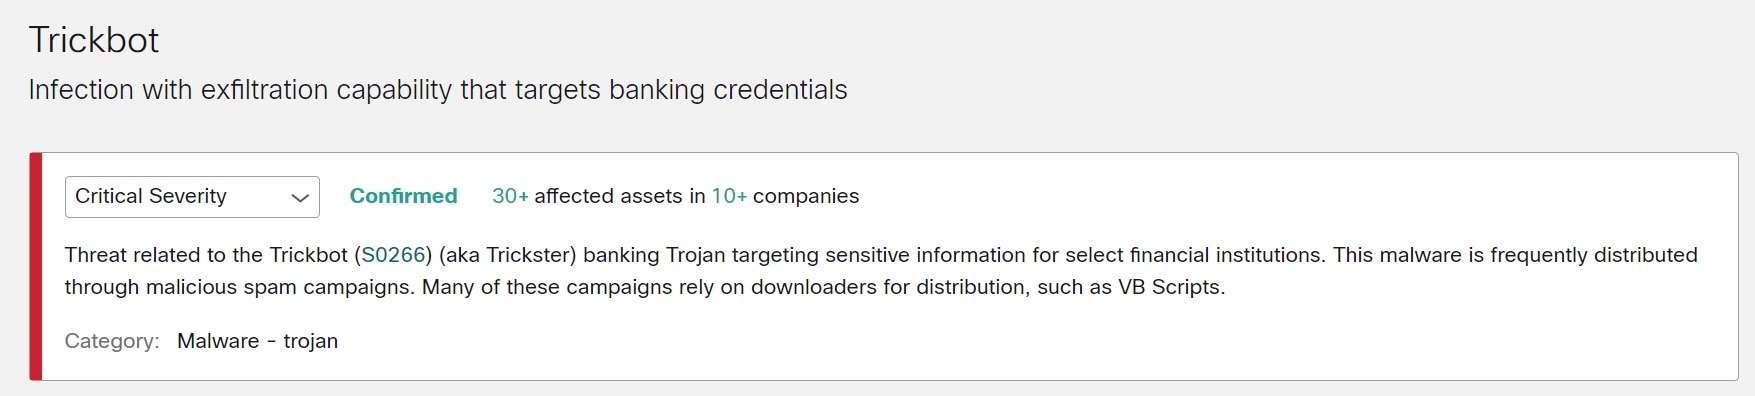Click the chevron arrow in severity selector
This screenshot has width=1755, height=396.
pos(299,198)
